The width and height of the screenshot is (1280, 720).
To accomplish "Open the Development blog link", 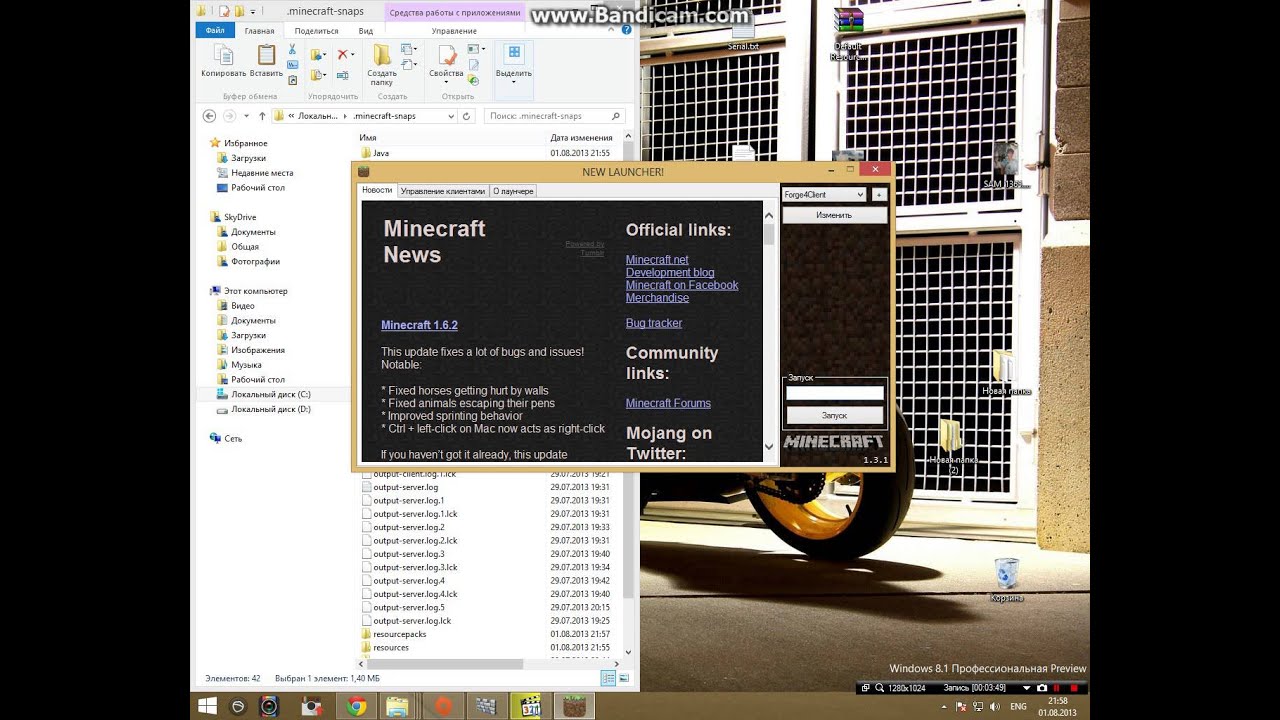I will 670,272.
